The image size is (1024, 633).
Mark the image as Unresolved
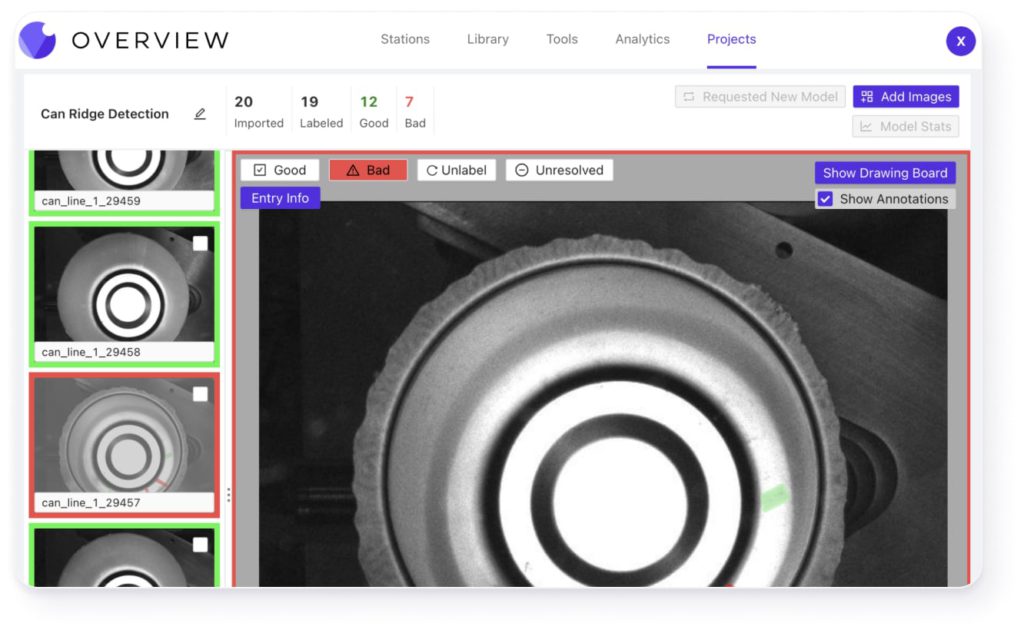coord(559,170)
